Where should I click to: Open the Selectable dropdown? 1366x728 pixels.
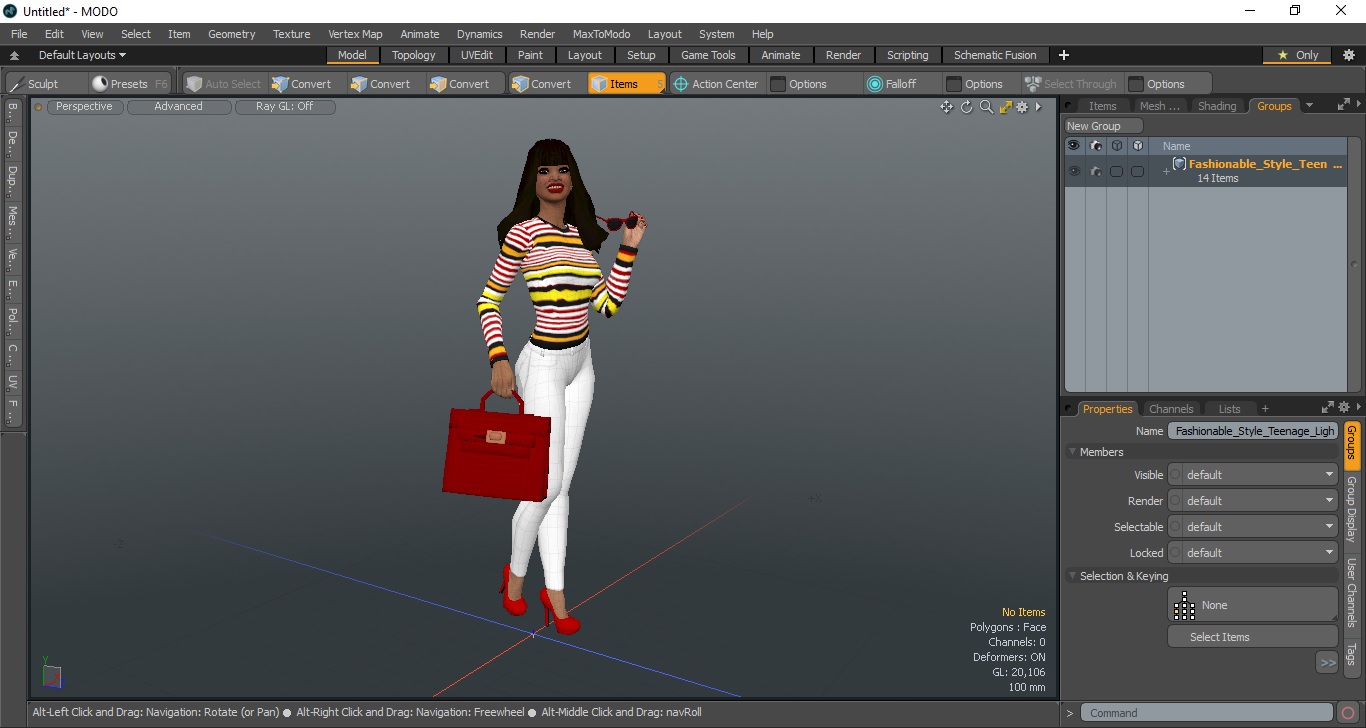coord(1253,527)
